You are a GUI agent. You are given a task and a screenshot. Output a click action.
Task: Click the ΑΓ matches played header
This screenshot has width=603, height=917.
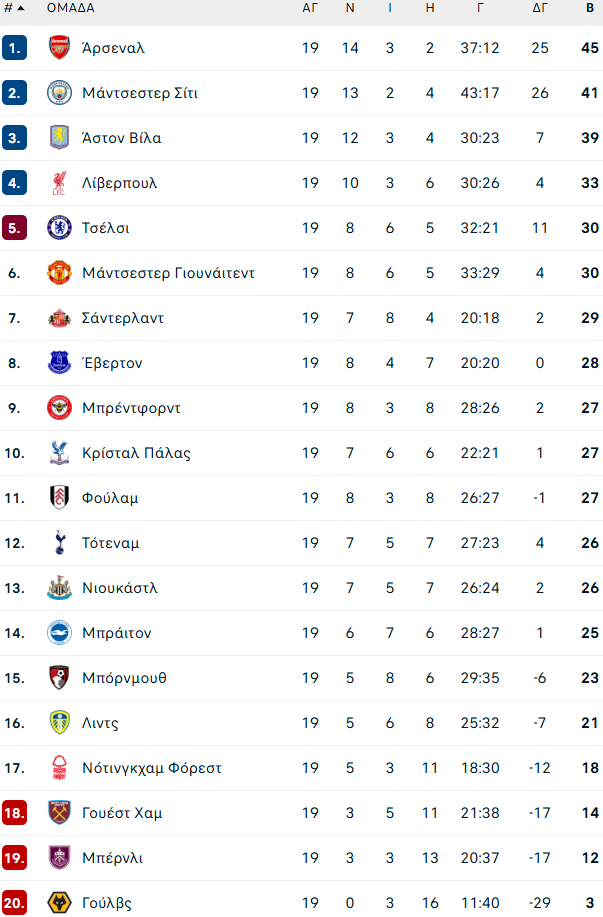pyautogui.click(x=310, y=7)
